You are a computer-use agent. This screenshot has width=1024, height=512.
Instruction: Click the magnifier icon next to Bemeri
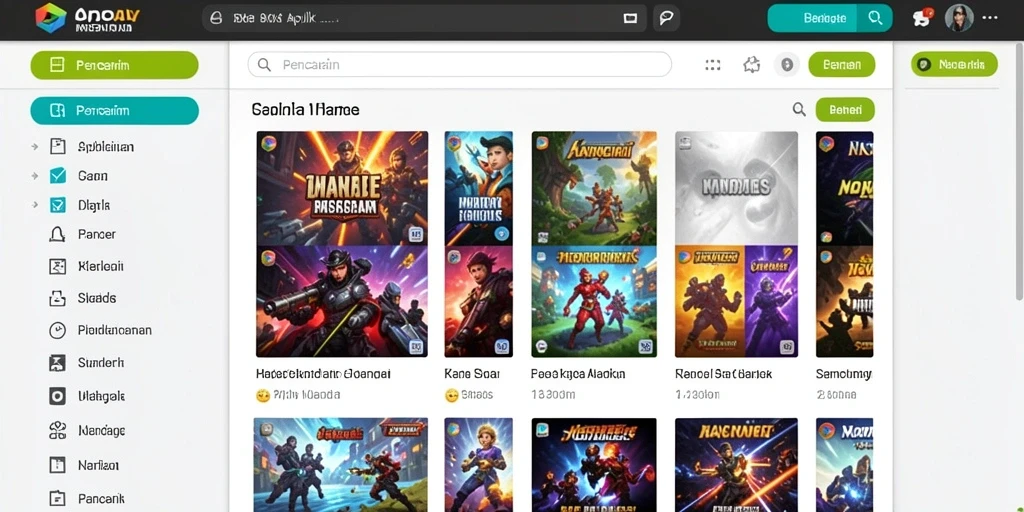pos(799,110)
